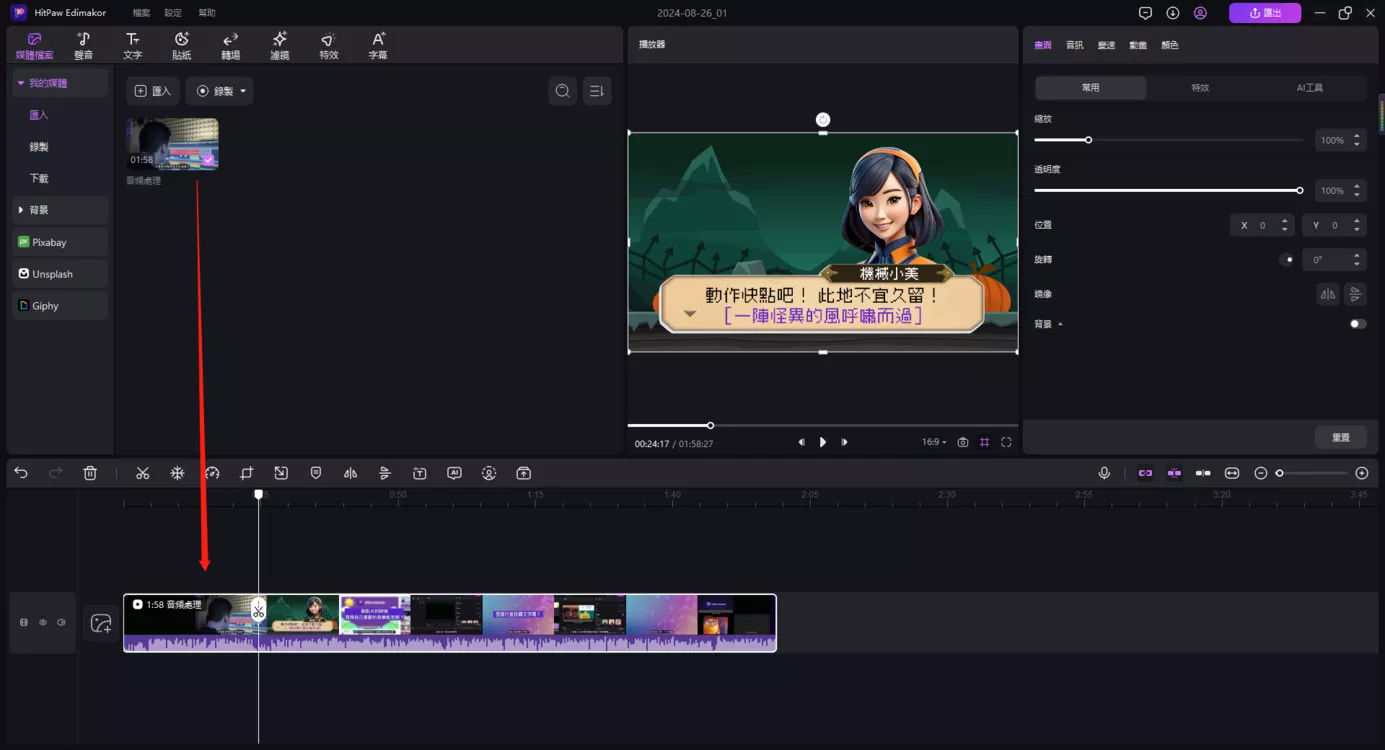Search media library with magnifier icon

click(x=563, y=91)
